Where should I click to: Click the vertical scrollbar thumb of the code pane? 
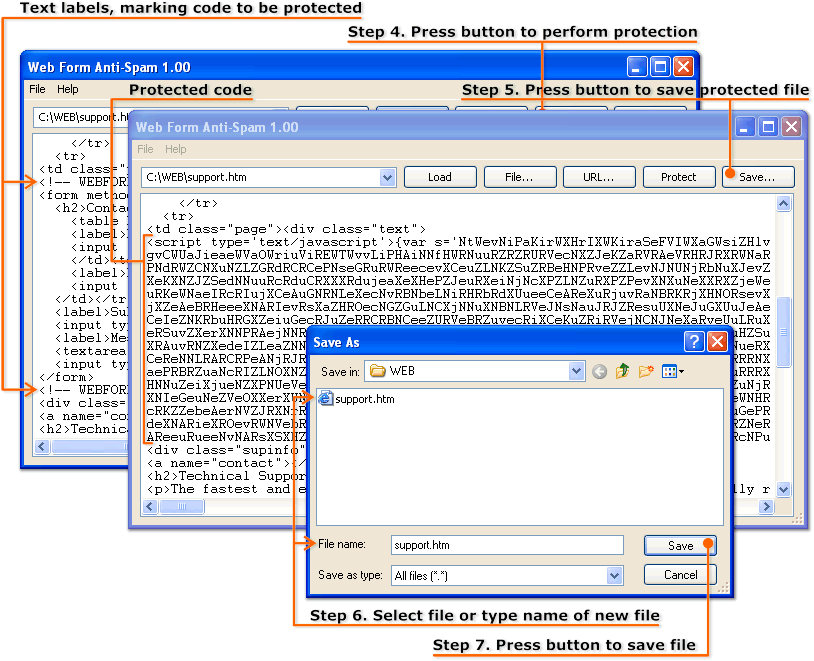point(783,332)
